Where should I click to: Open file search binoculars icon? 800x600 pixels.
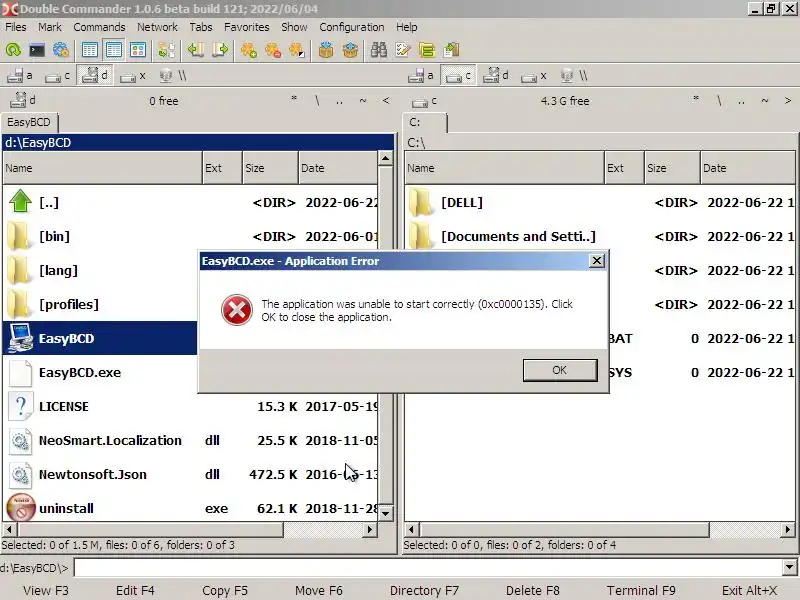(x=379, y=50)
